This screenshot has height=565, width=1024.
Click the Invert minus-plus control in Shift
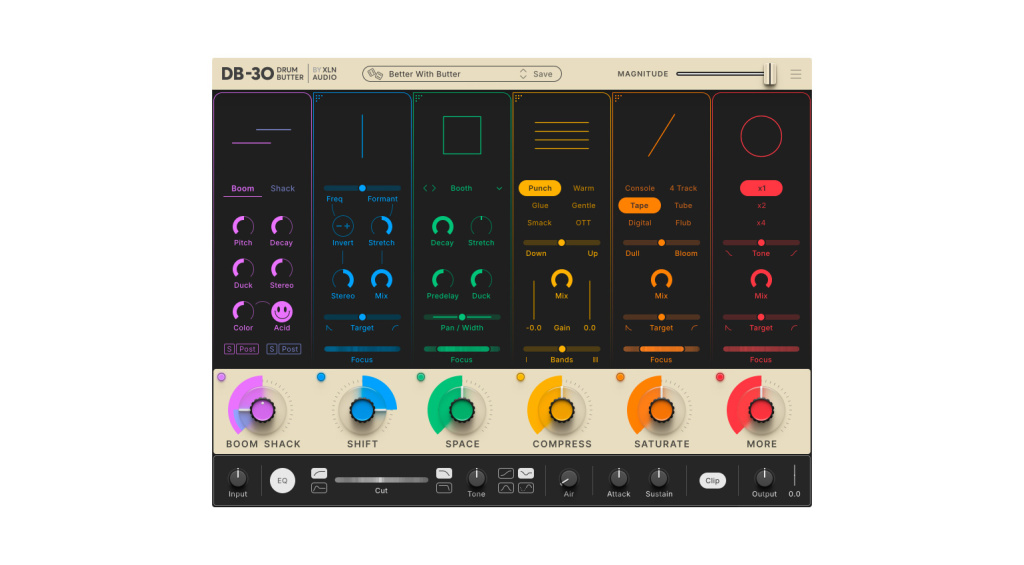[x=343, y=226]
